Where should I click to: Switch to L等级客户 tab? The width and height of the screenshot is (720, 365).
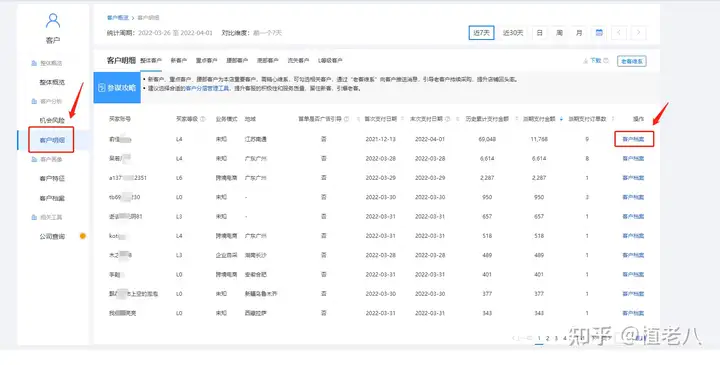click(x=330, y=61)
